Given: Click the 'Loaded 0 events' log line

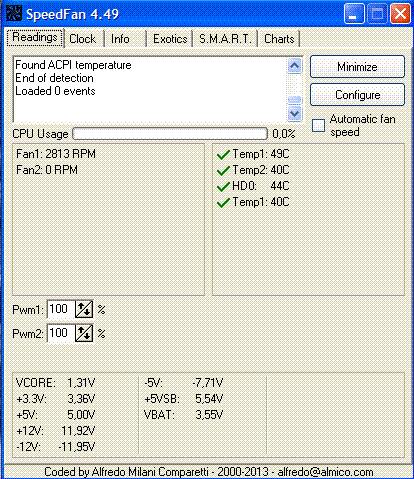Looking at the screenshot, I should [55, 91].
